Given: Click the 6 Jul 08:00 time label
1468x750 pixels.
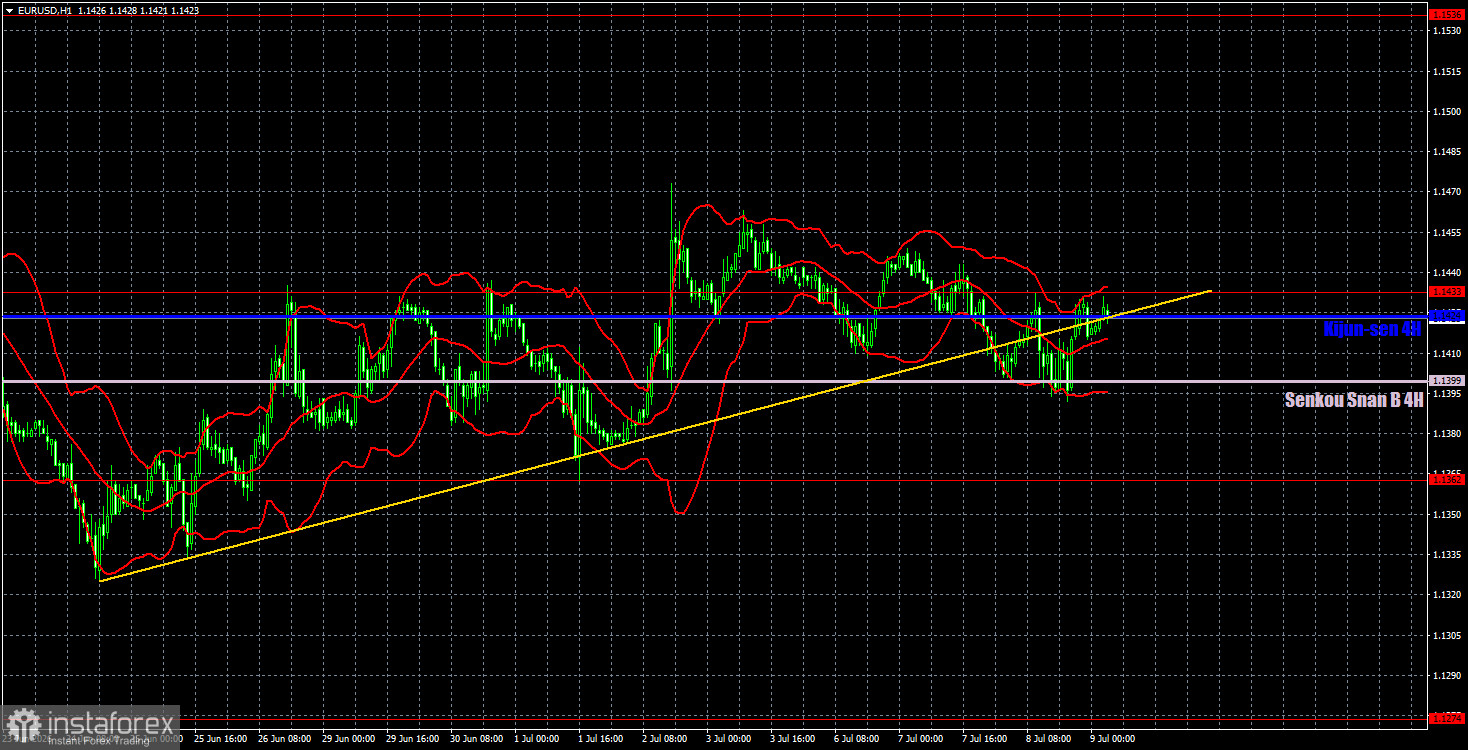Looking at the screenshot, I should [x=859, y=739].
